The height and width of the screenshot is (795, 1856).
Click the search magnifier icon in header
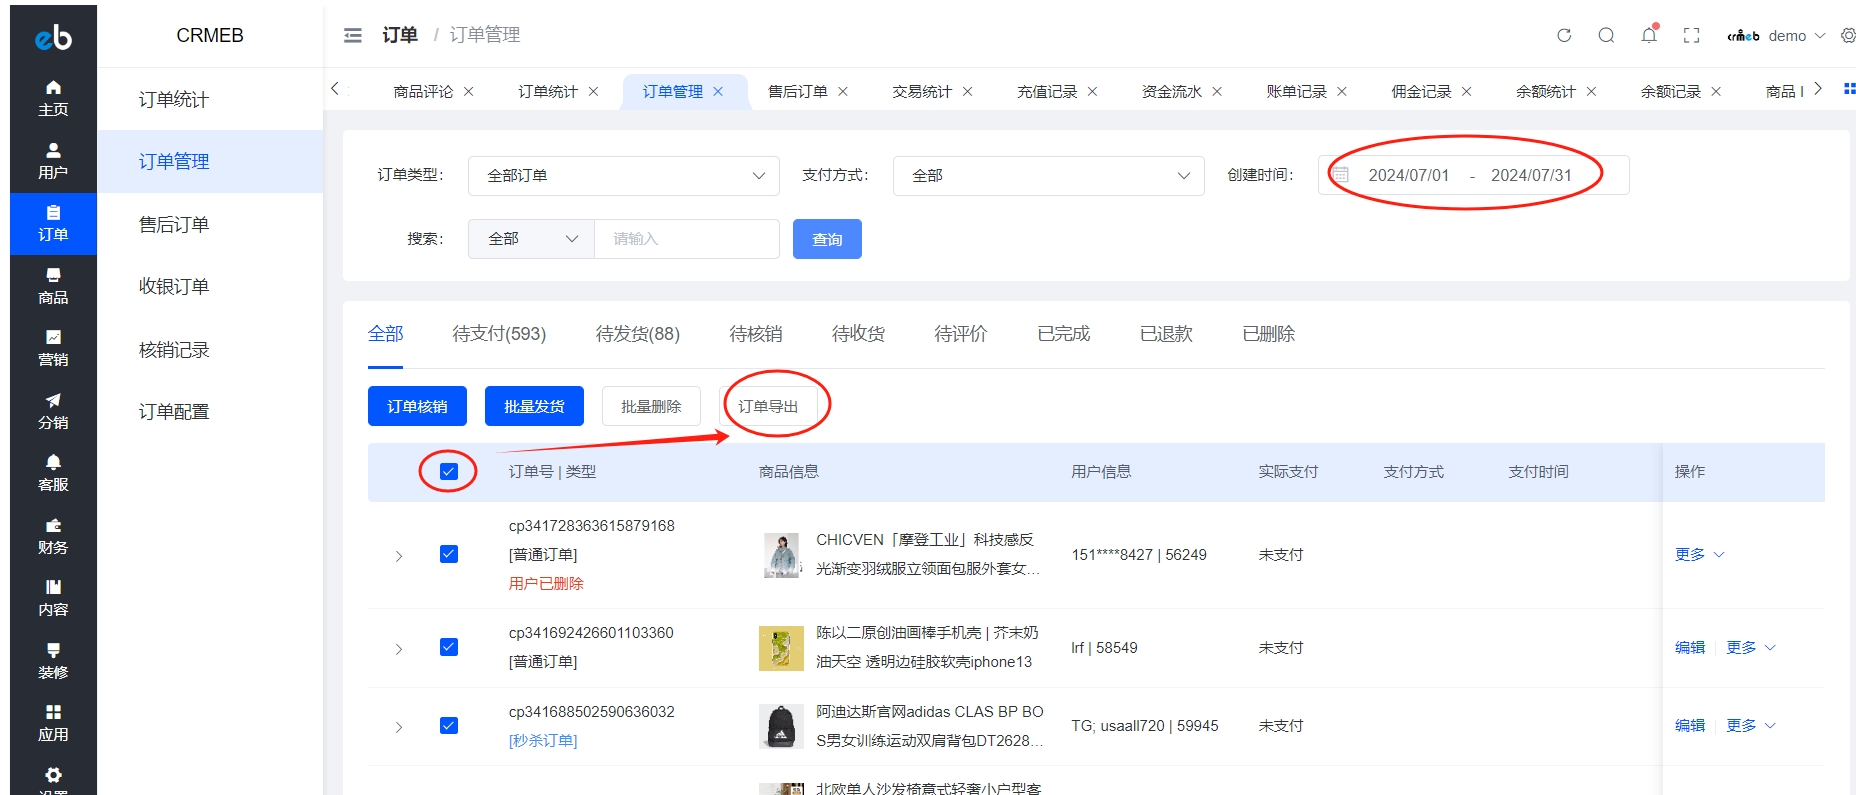click(1606, 35)
